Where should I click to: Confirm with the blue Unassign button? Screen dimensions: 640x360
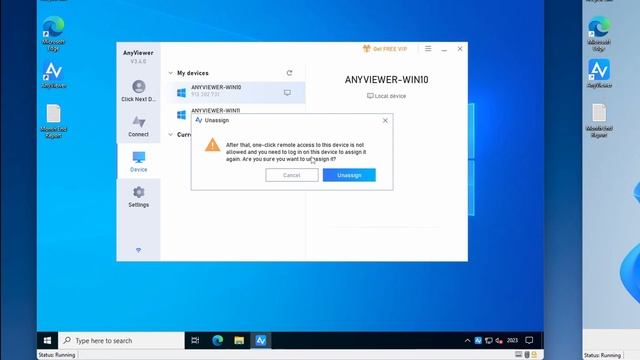(349, 175)
